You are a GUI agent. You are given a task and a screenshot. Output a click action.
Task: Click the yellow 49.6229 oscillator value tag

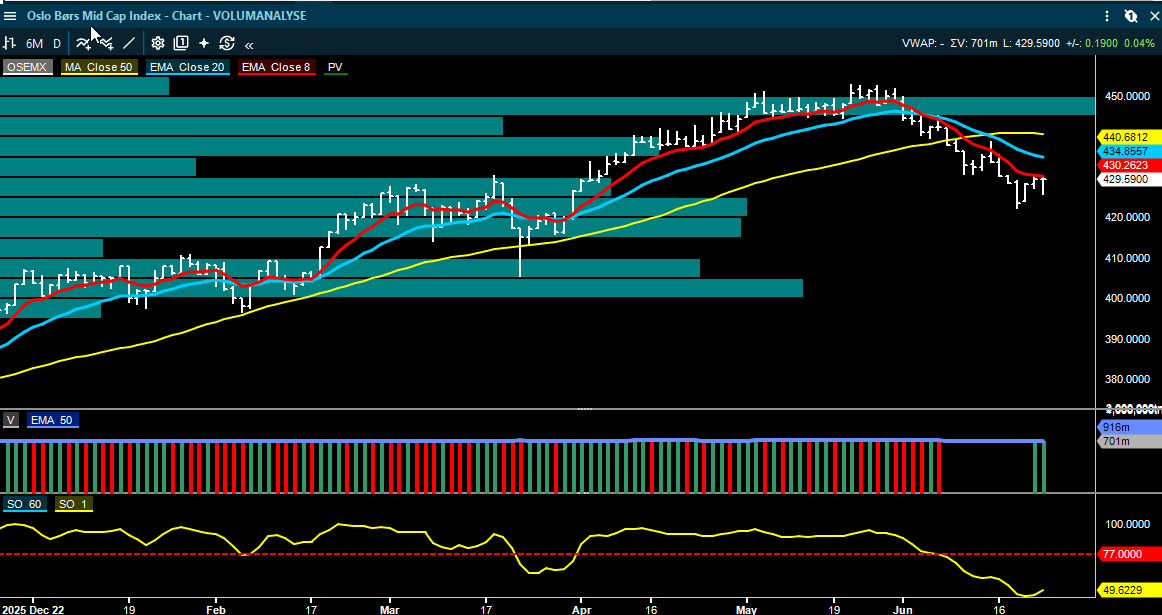click(x=1128, y=590)
